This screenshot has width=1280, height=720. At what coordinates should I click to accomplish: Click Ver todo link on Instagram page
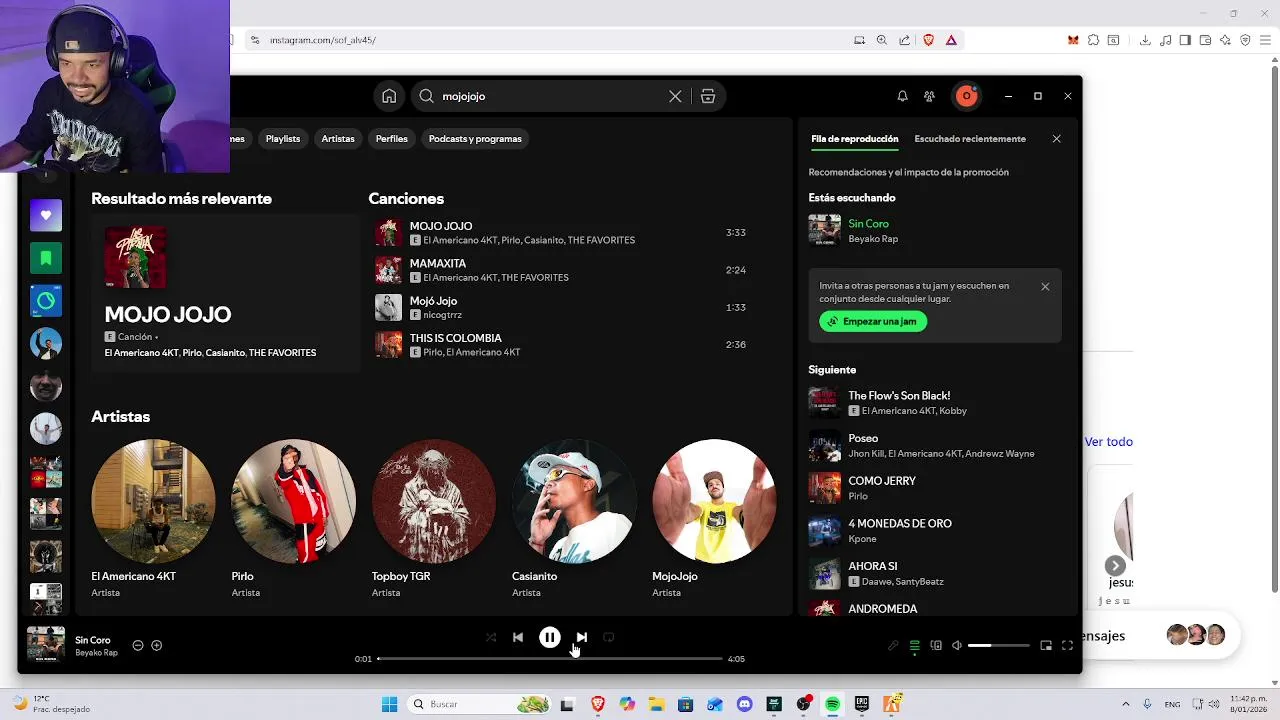1109,441
